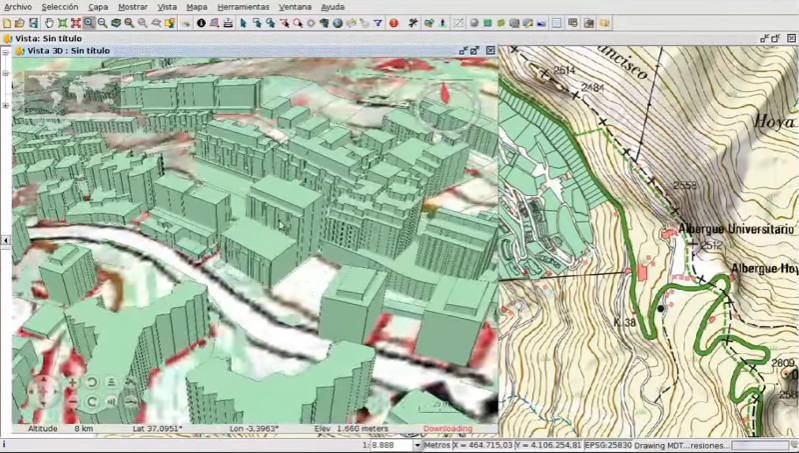The height and width of the screenshot is (453, 799).
Task: Select the Zoom out magnifier tool
Action: pos(103,22)
